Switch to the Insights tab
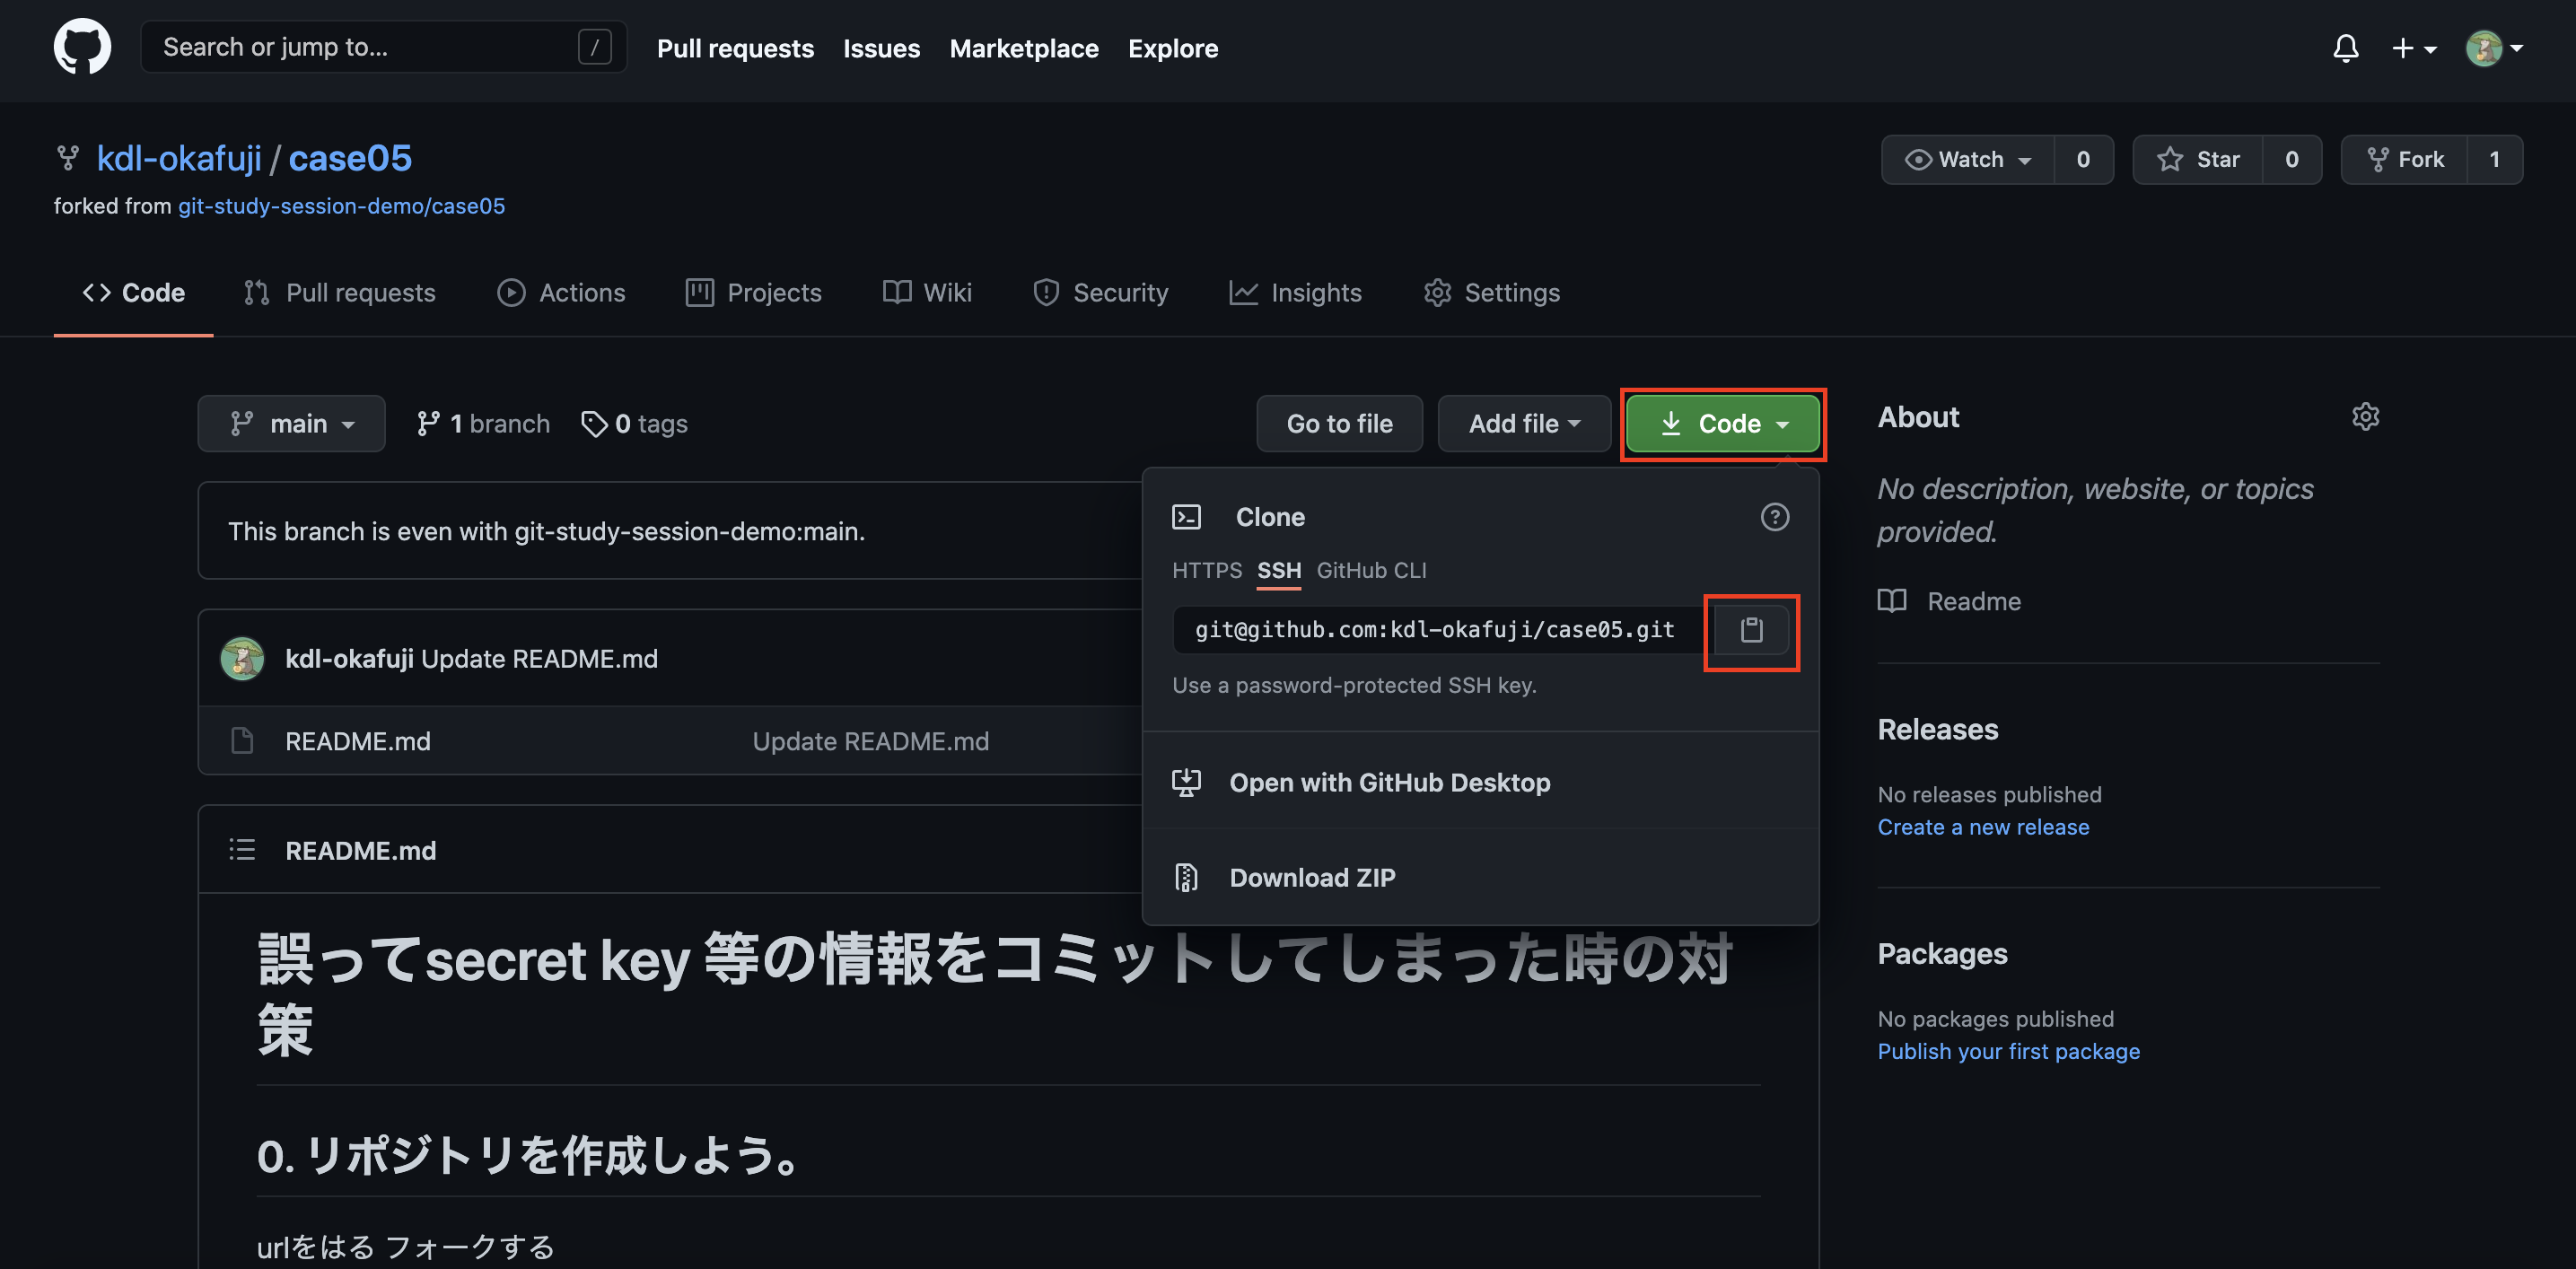Viewport: 2576px width, 1269px height. tap(1295, 292)
